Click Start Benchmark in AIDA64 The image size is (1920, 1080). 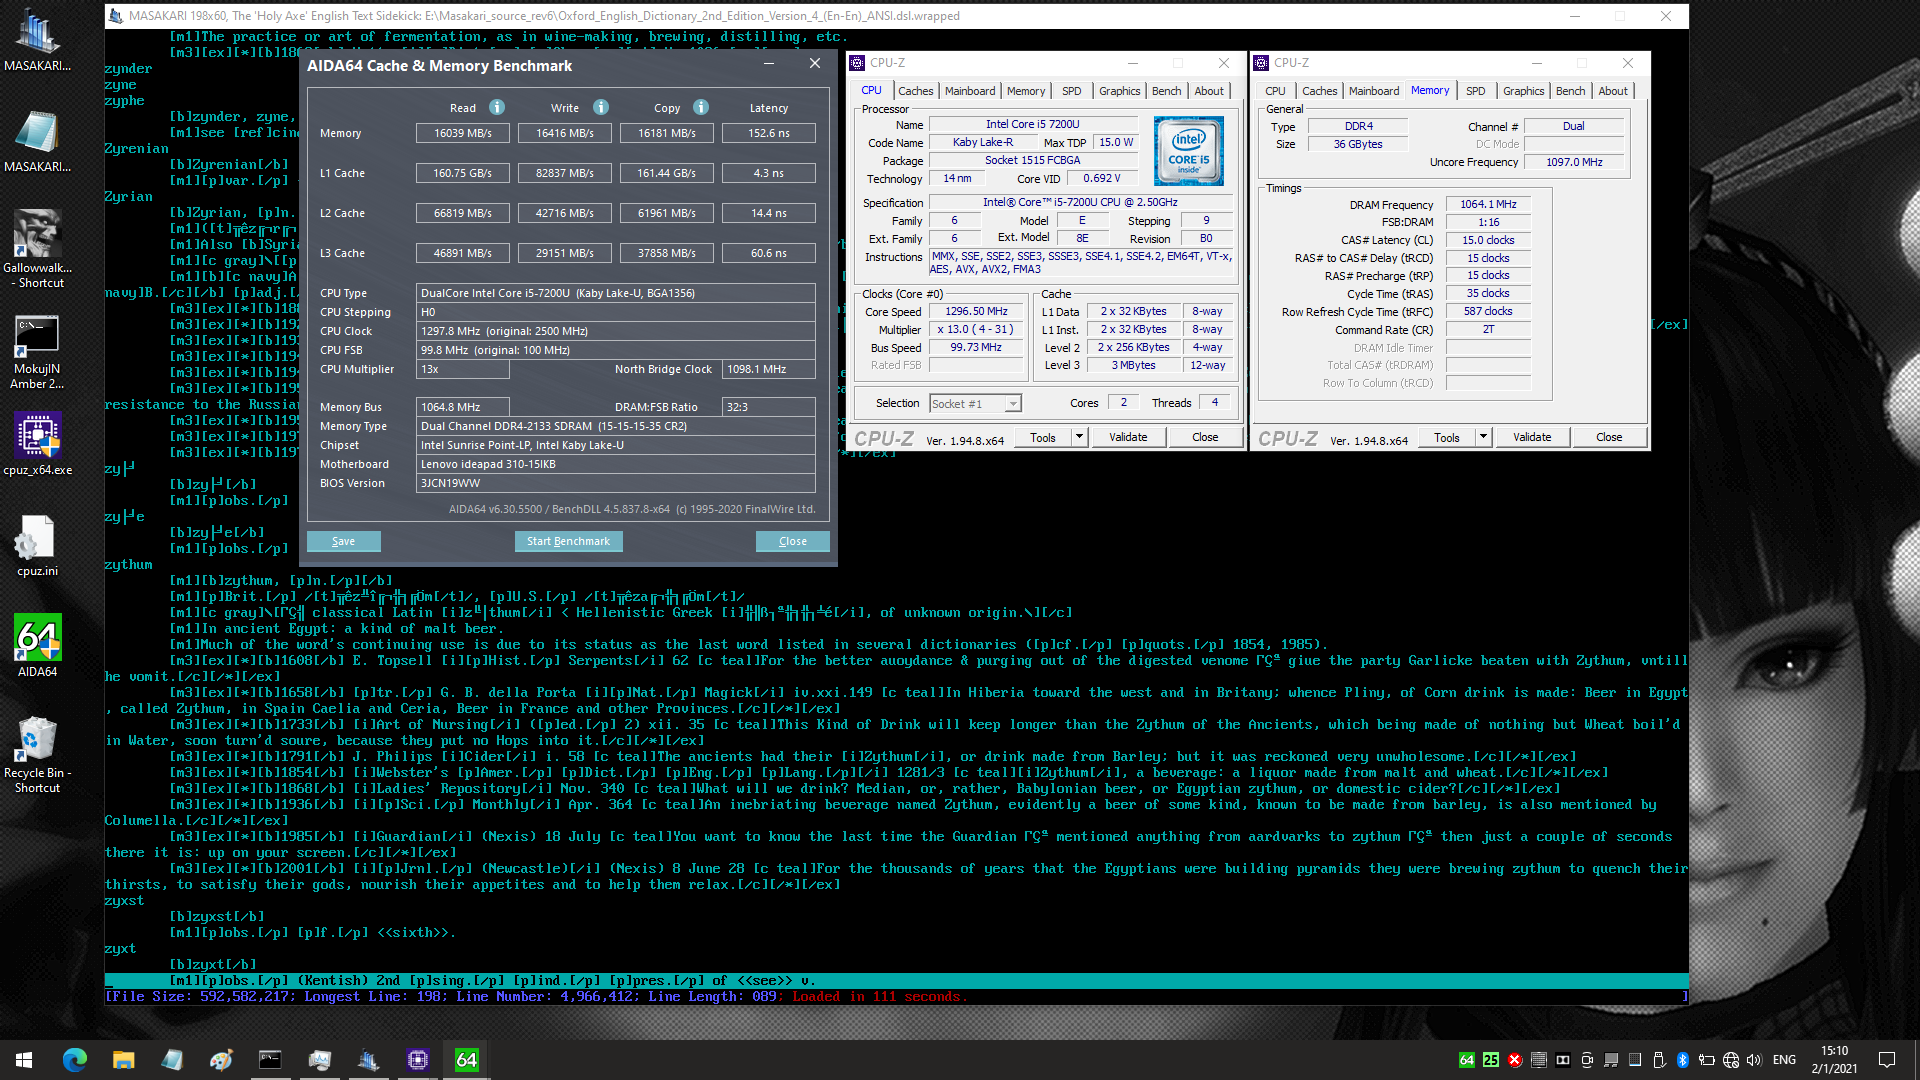click(568, 541)
